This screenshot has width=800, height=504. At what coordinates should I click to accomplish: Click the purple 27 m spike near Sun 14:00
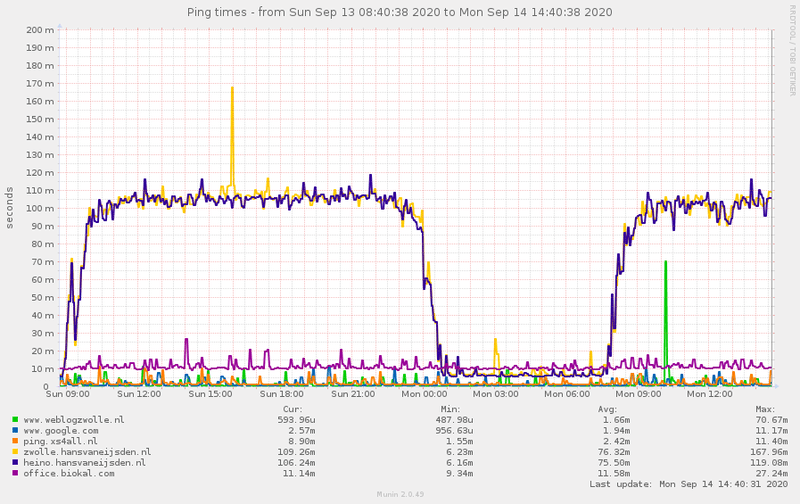coord(186,339)
